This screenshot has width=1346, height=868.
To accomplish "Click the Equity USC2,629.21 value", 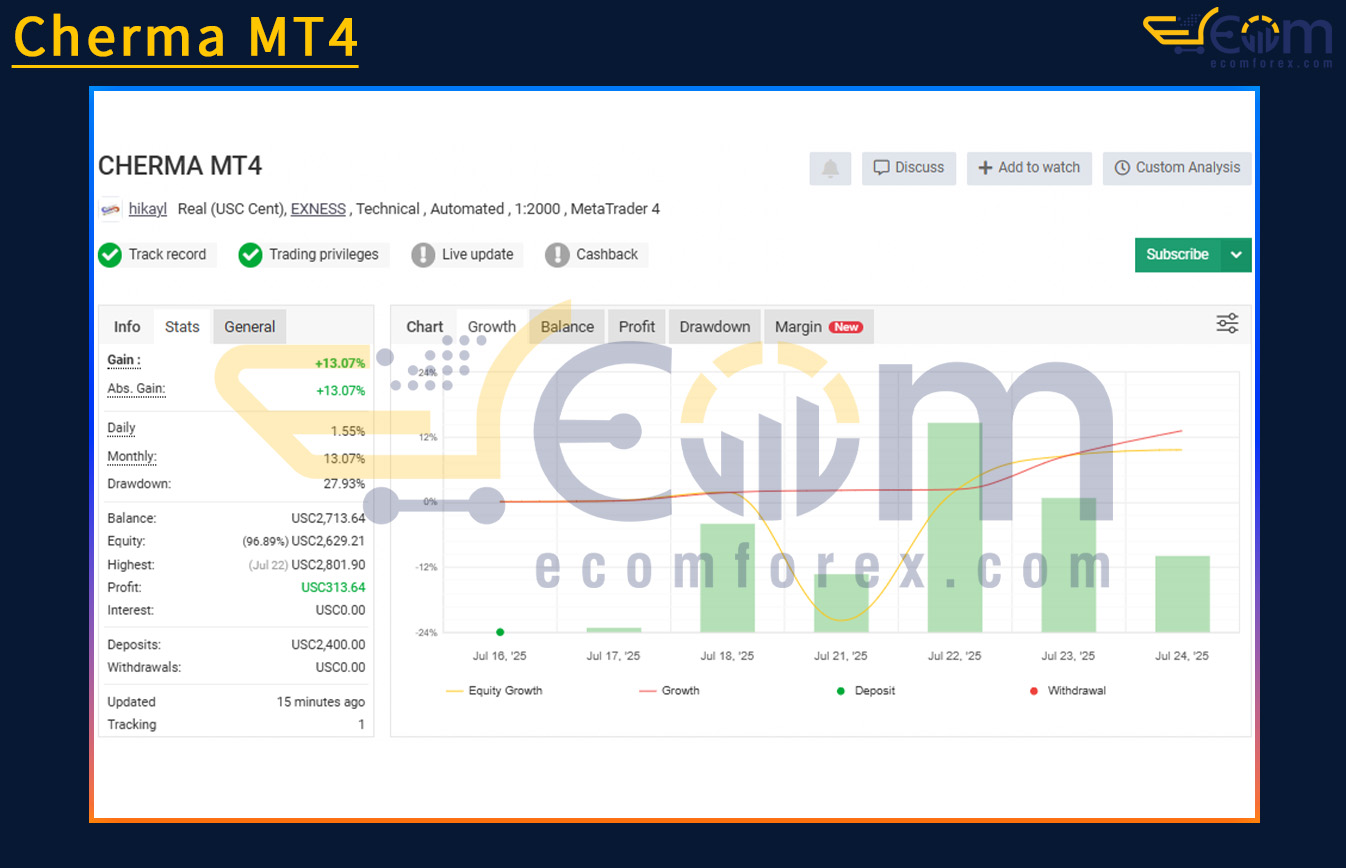I will [328, 542].
